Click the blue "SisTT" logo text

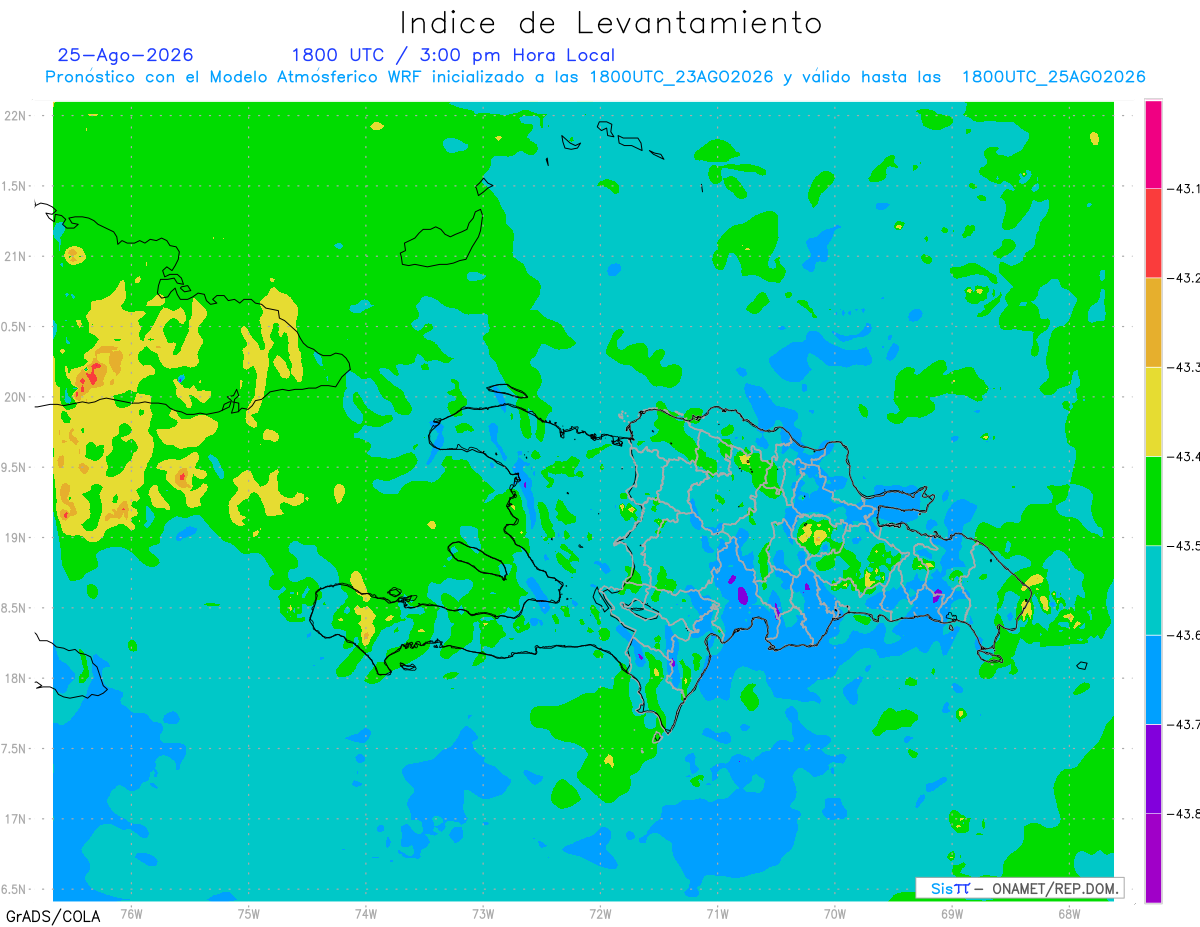[x=950, y=888]
